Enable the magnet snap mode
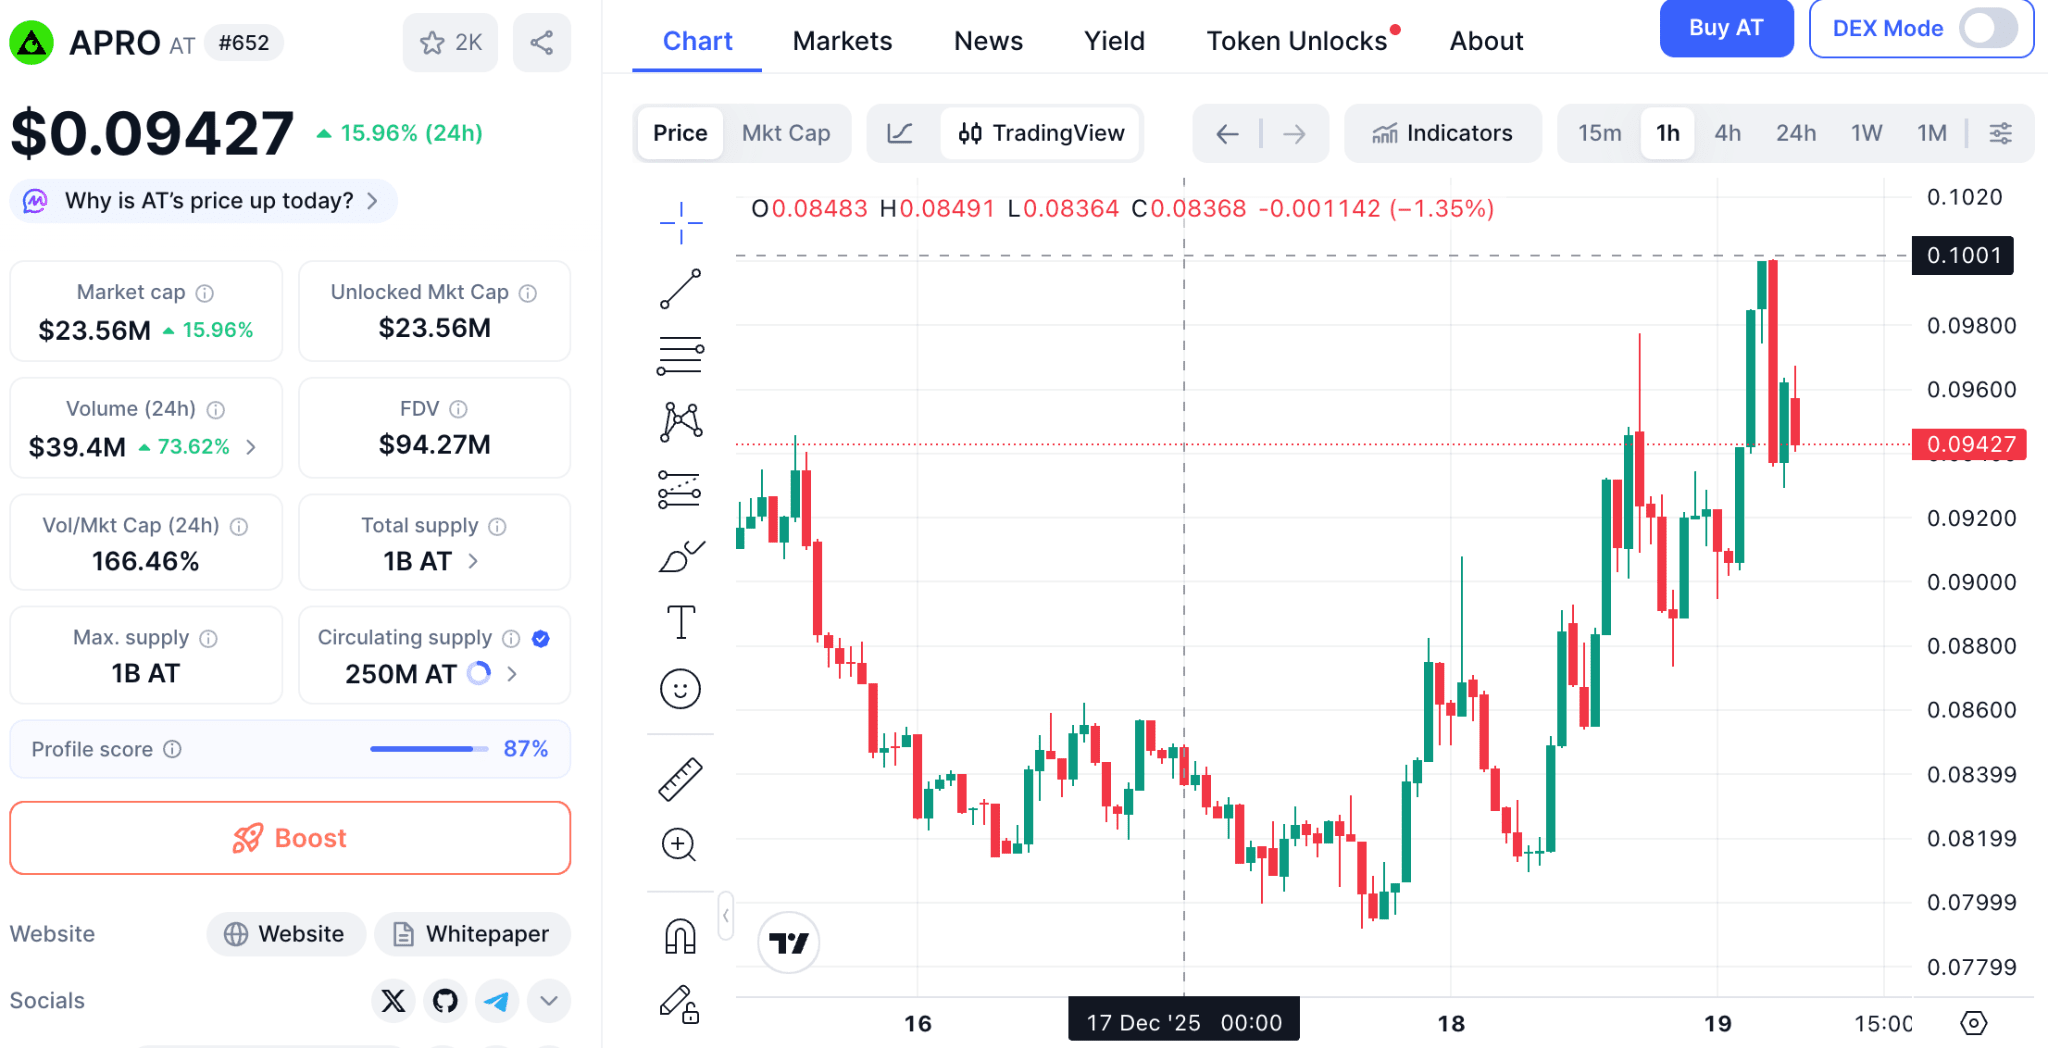2048x1048 pixels. [680, 937]
